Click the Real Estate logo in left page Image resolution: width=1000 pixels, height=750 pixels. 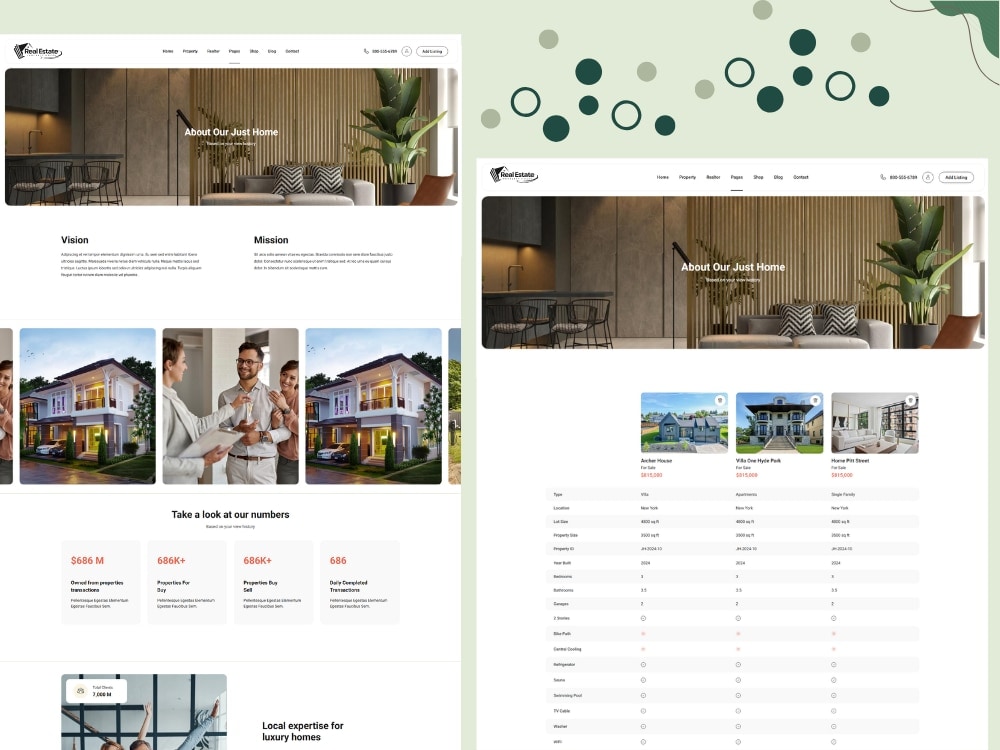38,51
